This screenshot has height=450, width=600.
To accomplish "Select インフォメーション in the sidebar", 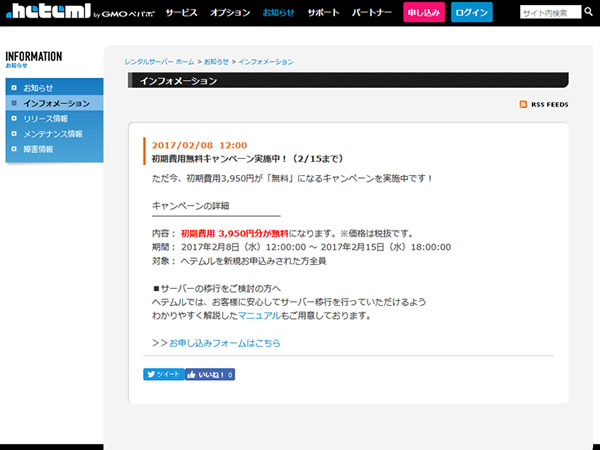I will (54, 103).
